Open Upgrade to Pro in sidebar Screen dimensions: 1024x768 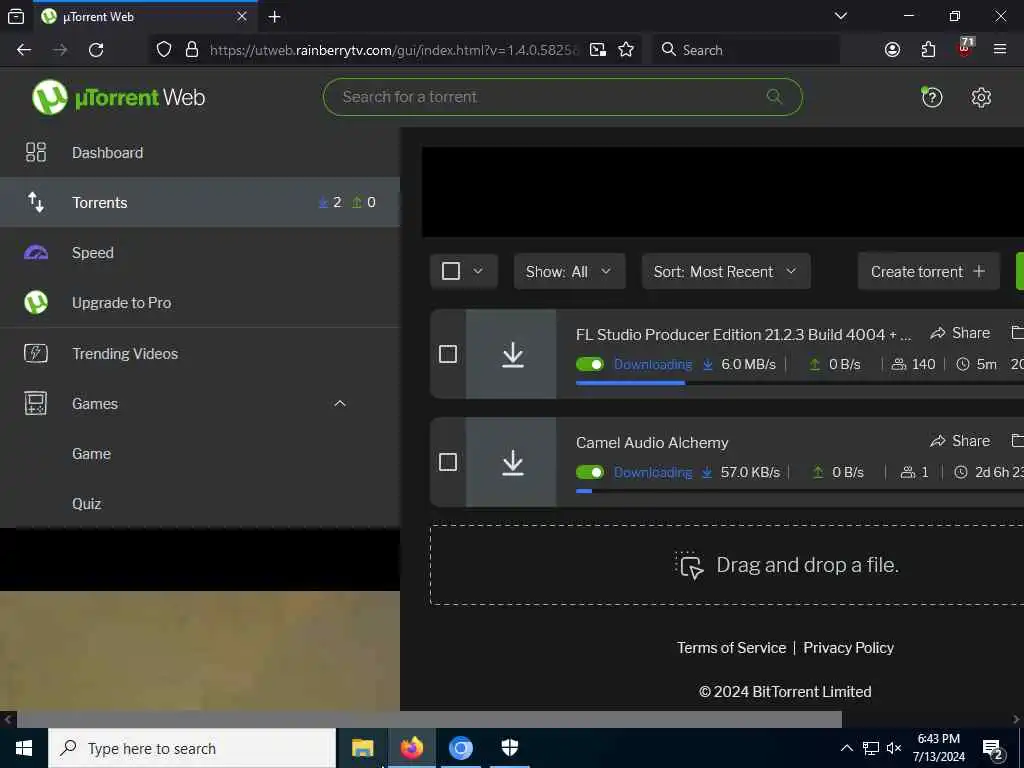[x=200, y=303]
